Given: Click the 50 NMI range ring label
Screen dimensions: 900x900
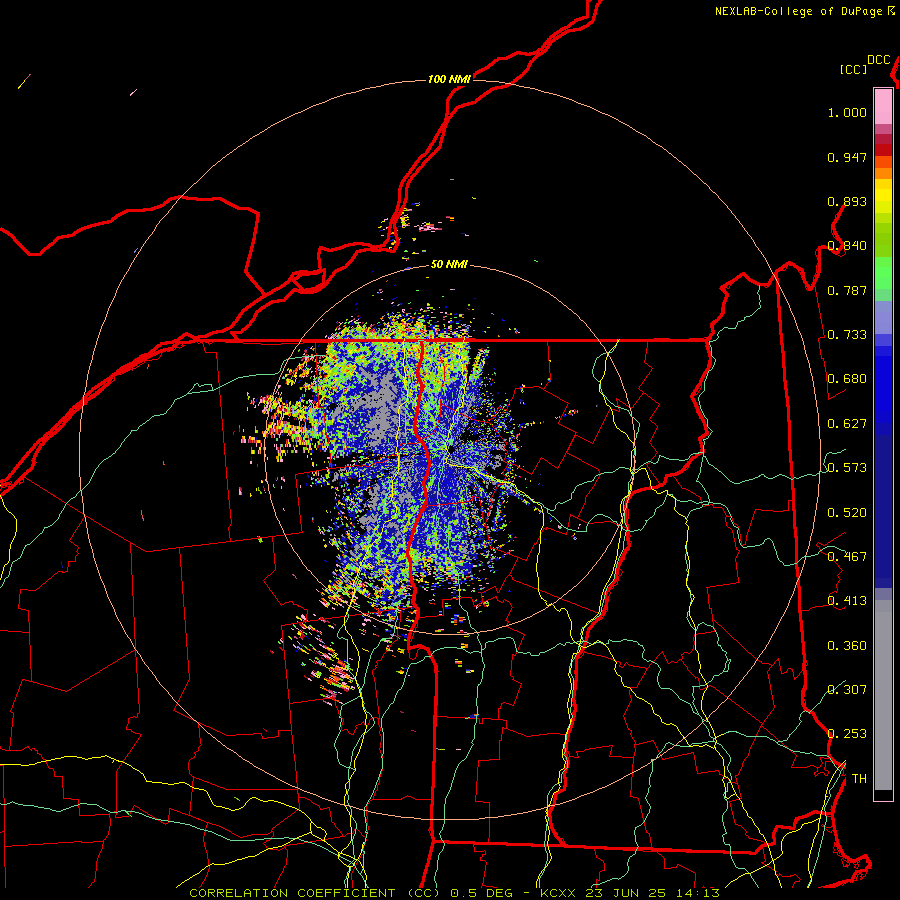Looking at the screenshot, I should coord(449,264).
